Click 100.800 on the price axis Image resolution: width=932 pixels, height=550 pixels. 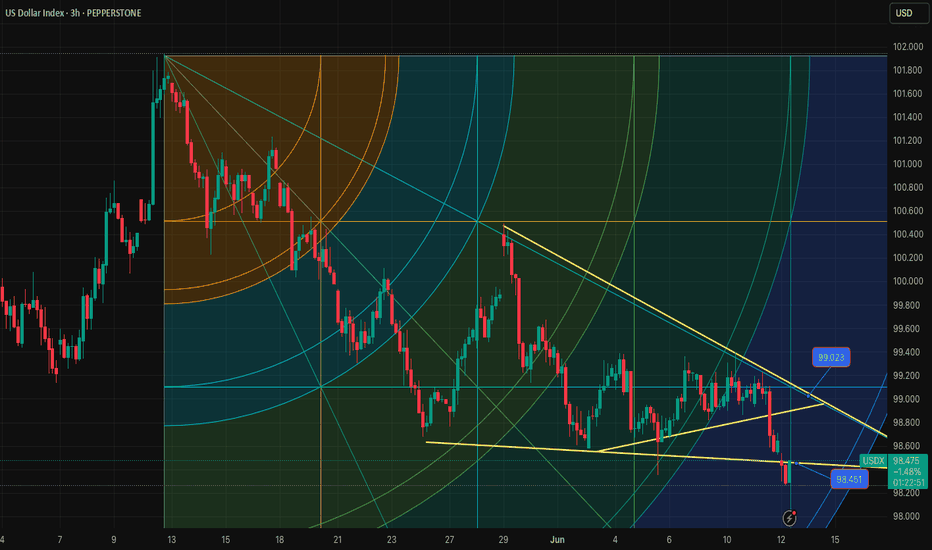(908, 187)
